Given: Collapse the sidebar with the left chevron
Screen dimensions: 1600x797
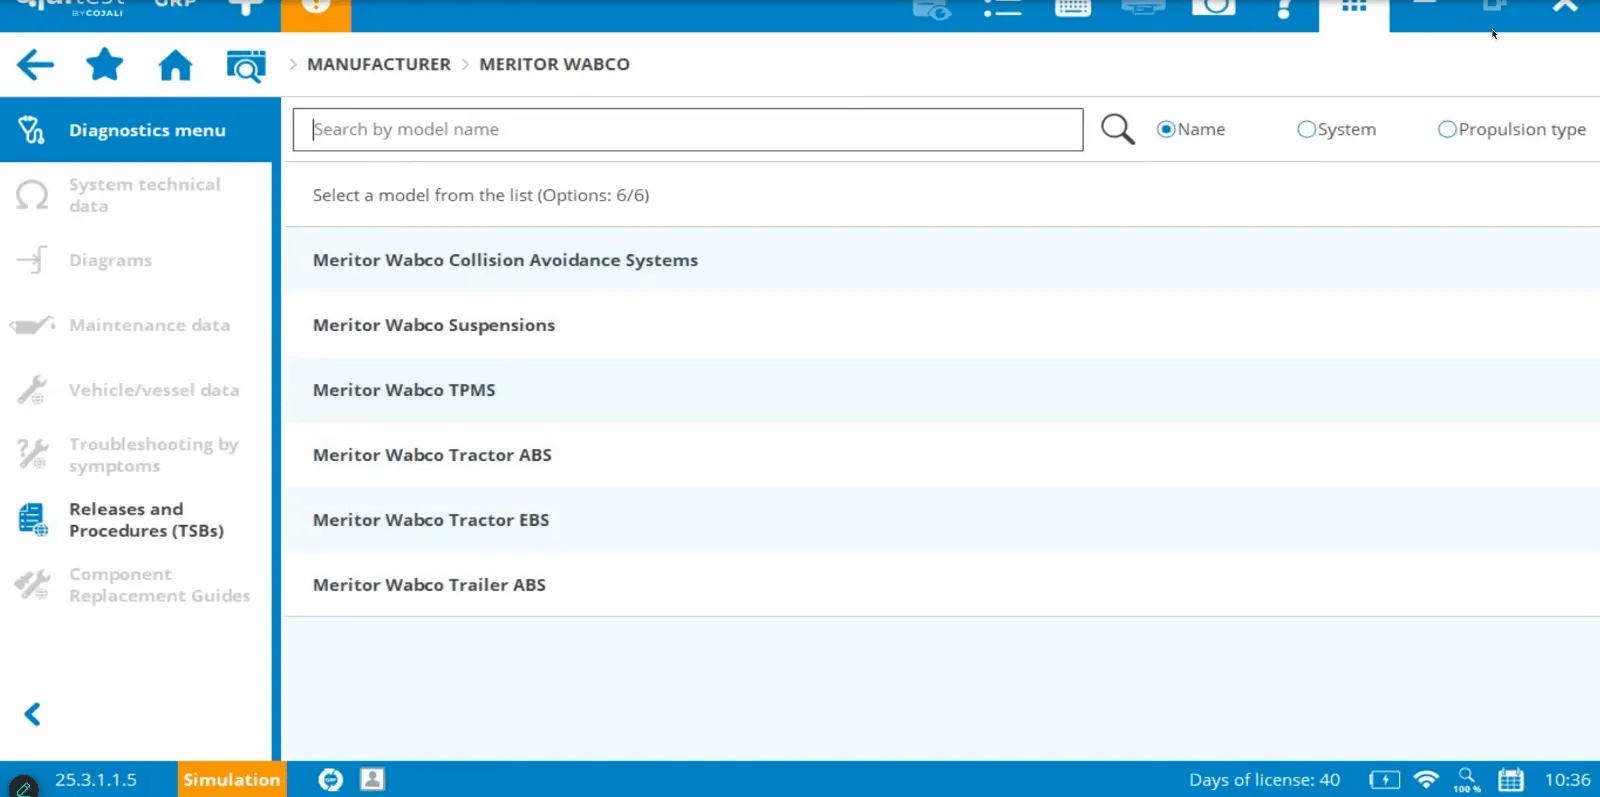Looking at the screenshot, I should point(33,714).
